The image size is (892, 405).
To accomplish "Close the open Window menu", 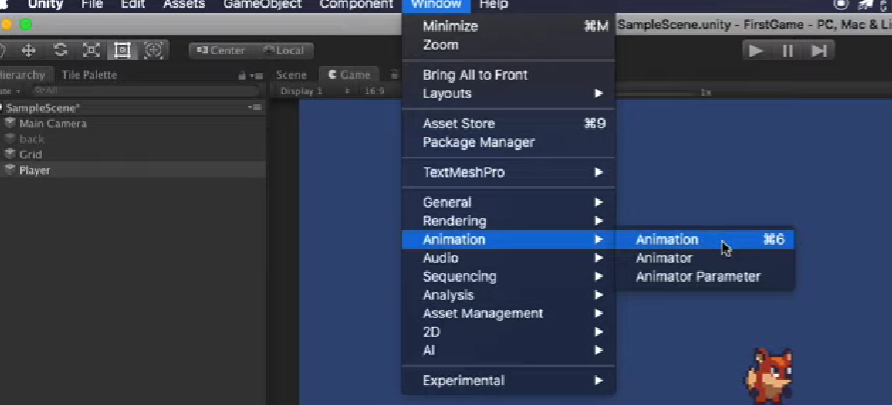I will click(x=436, y=5).
